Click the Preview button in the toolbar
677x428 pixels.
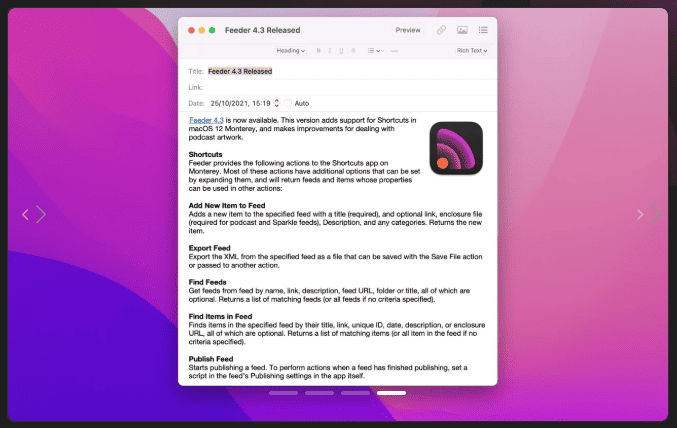[x=408, y=30]
